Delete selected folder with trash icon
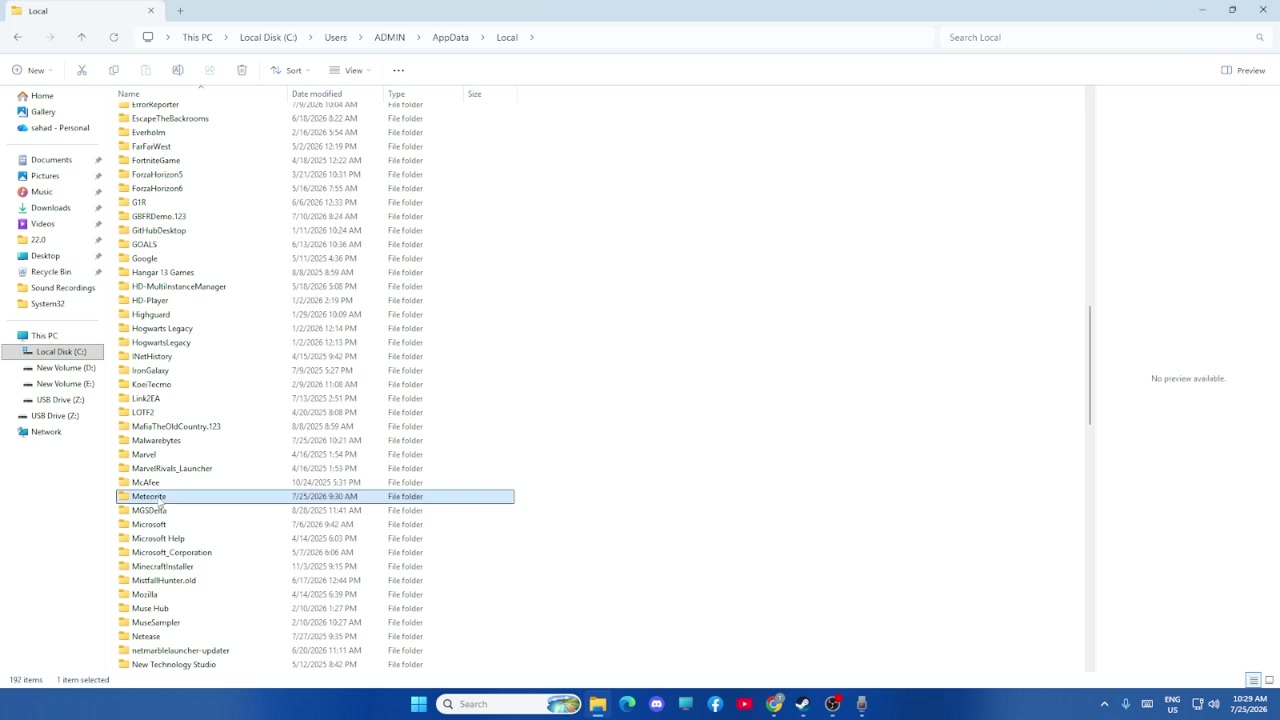1280x720 pixels. point(242,70)
